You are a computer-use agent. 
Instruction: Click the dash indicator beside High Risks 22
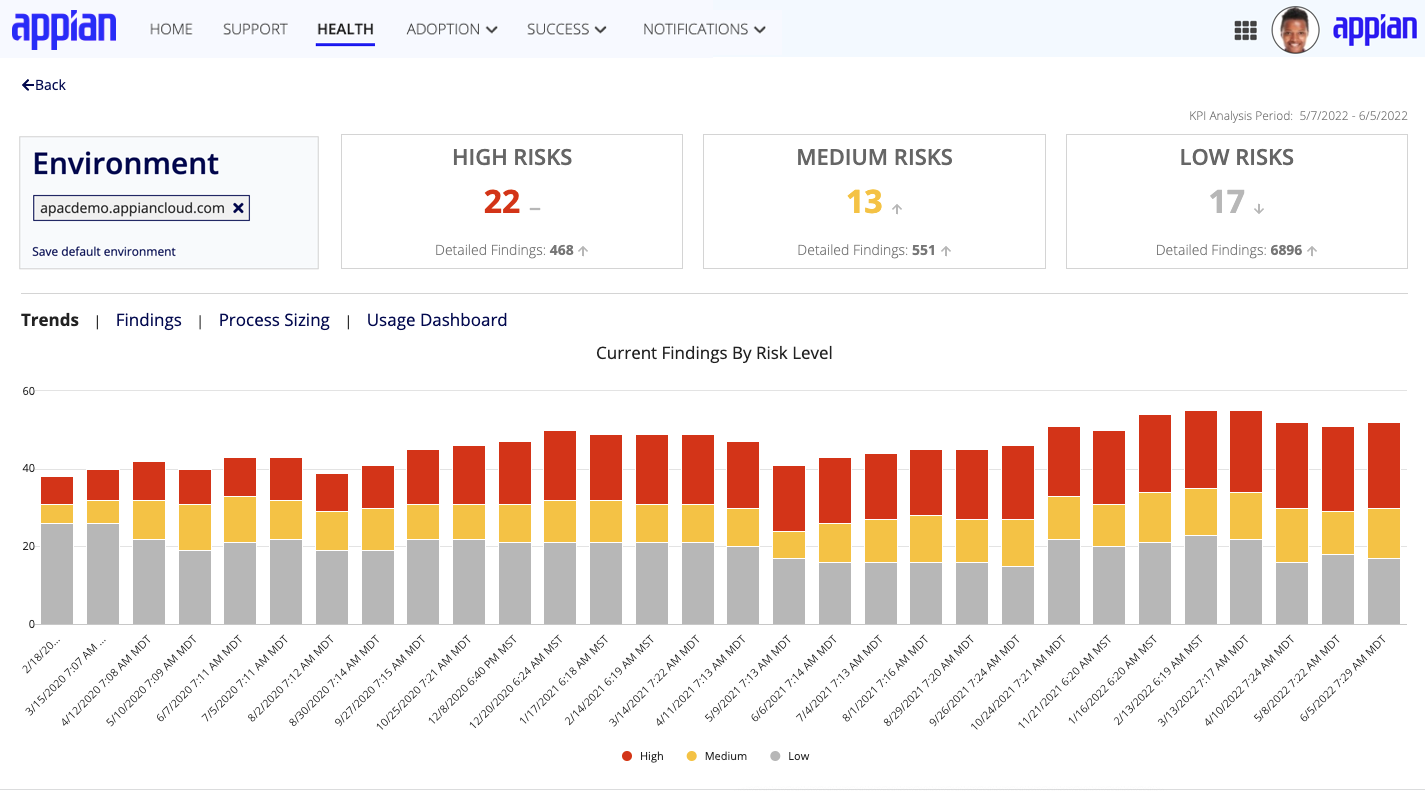[x=535, y=209]
